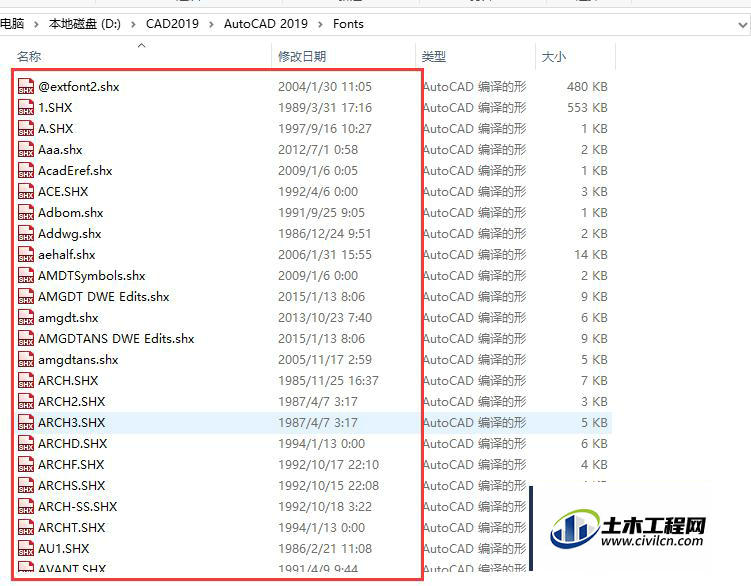This screenshot has height=586, width=751.
Task: Open address bar history dropdown arrow
Action: pos(743,24)
